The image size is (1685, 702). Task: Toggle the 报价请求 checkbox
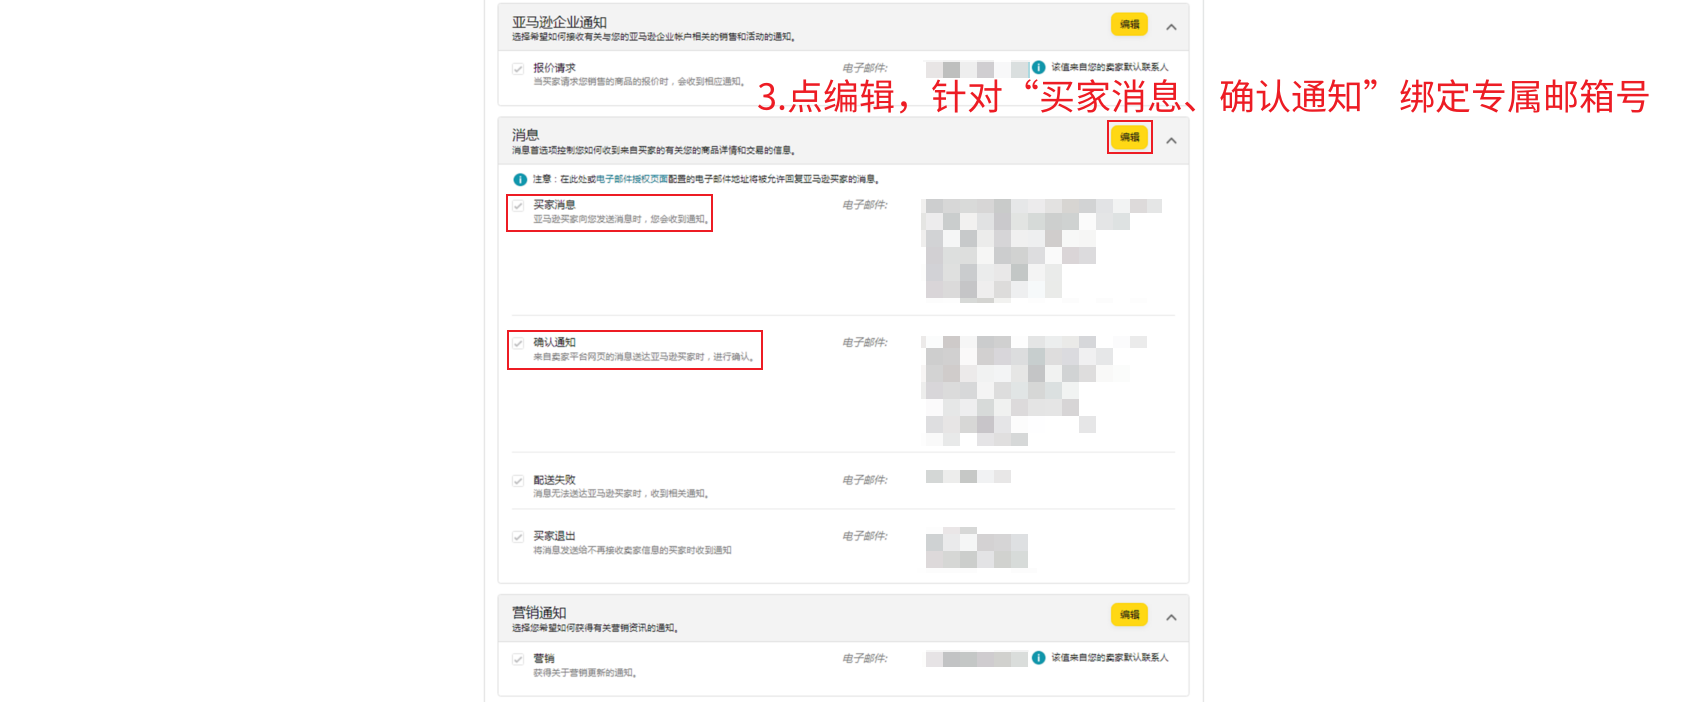pyautogui.click(x=518, y=69)
